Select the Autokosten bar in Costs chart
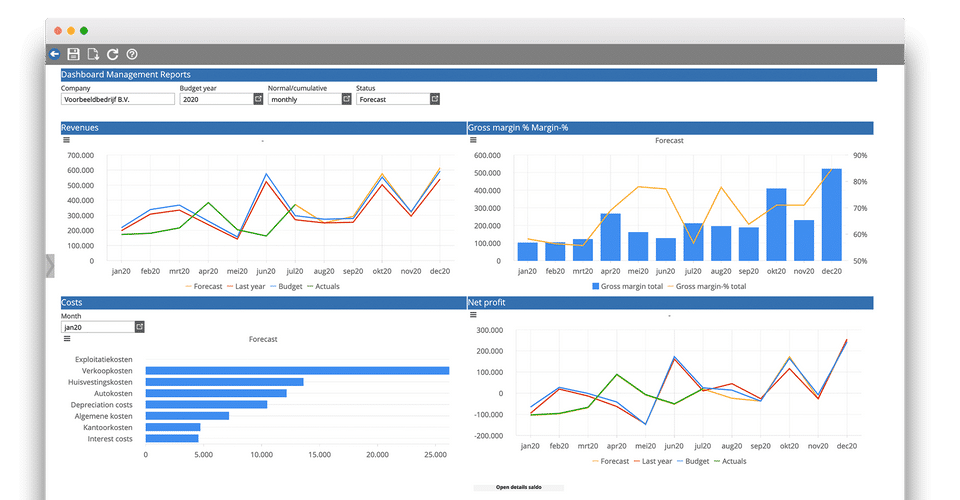This screenshot has width=960, height=500. pyautogui.click(x=216, y=394)
